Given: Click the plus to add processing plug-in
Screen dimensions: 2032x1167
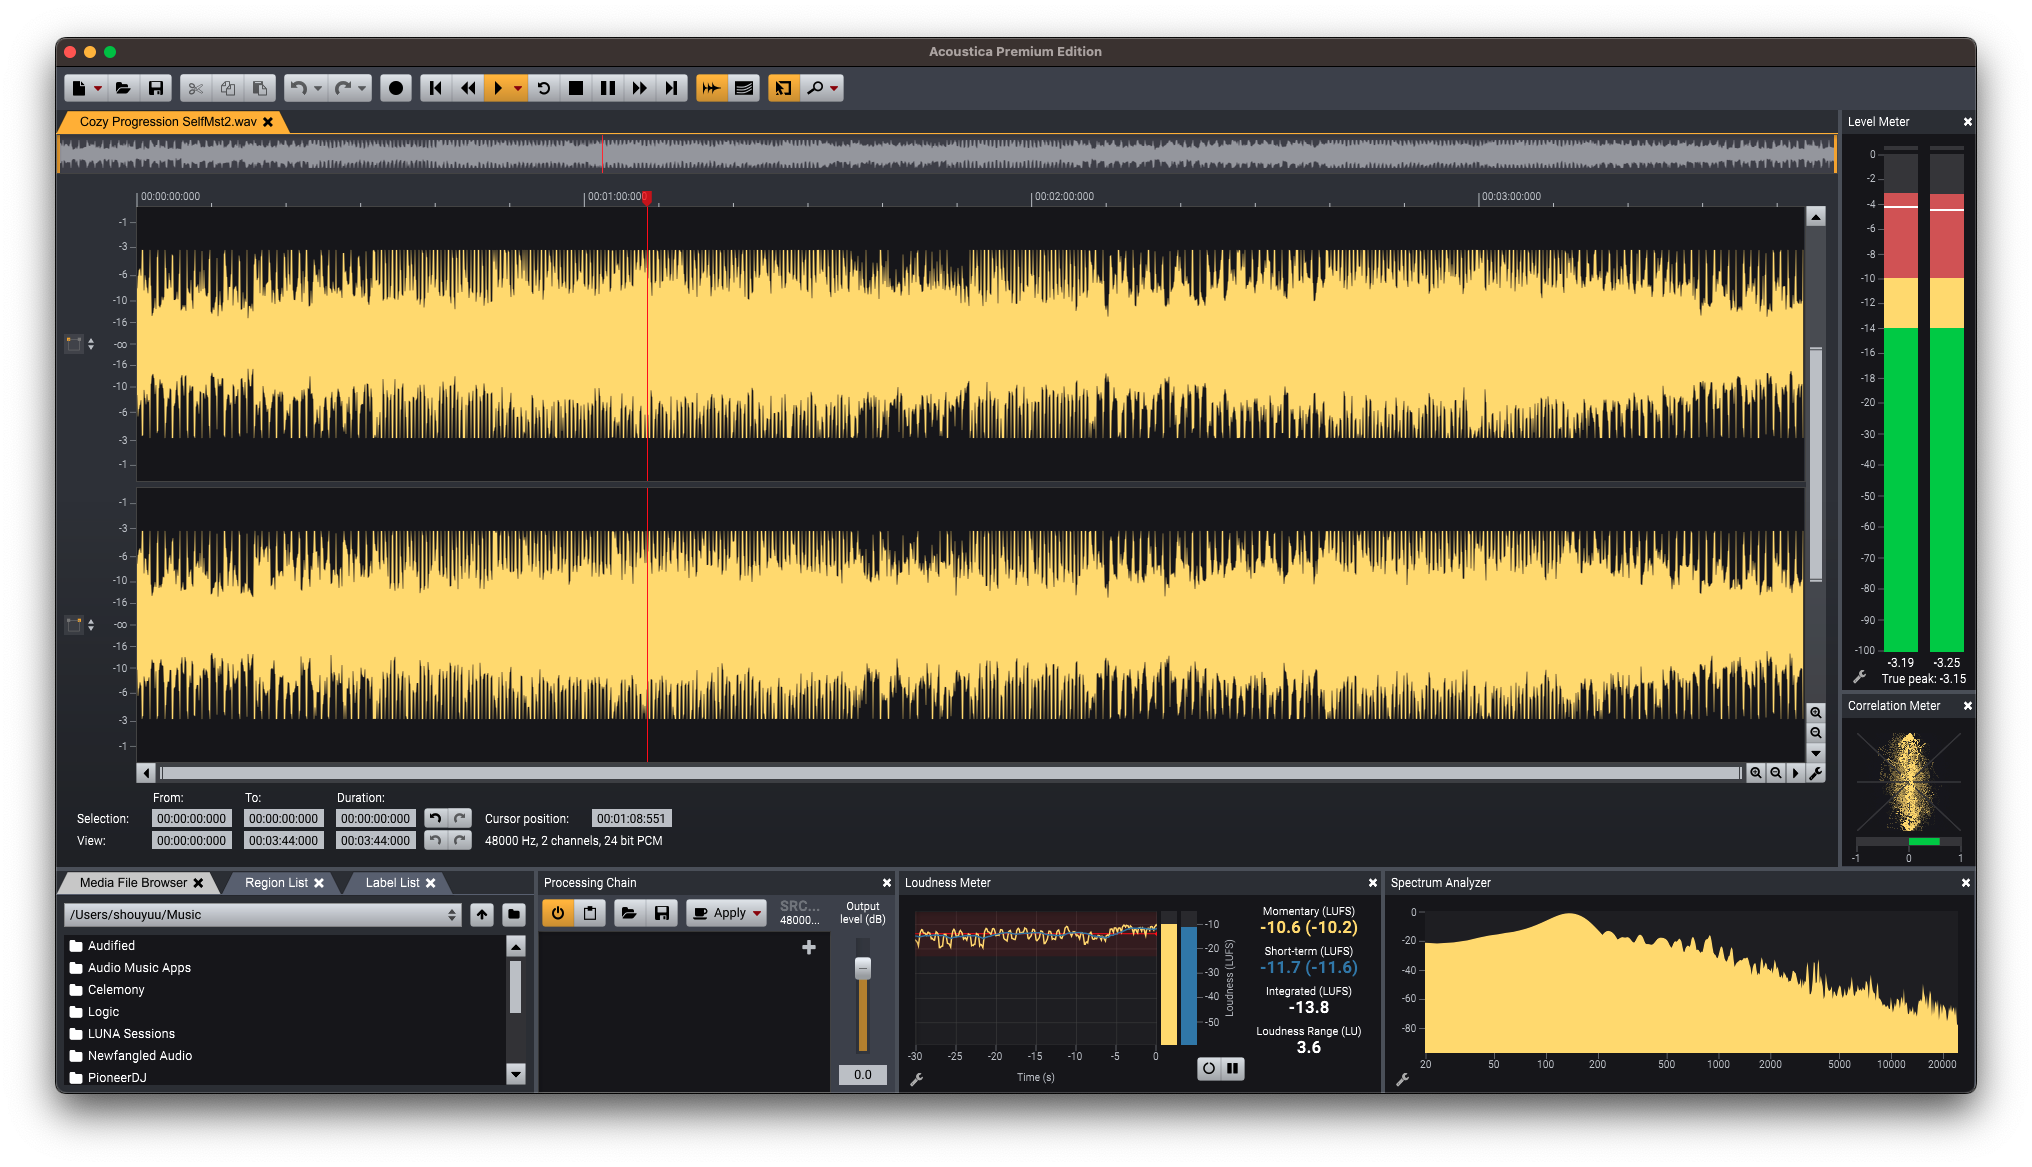Looking at the screenshot, I should click(x=809, y=947).
